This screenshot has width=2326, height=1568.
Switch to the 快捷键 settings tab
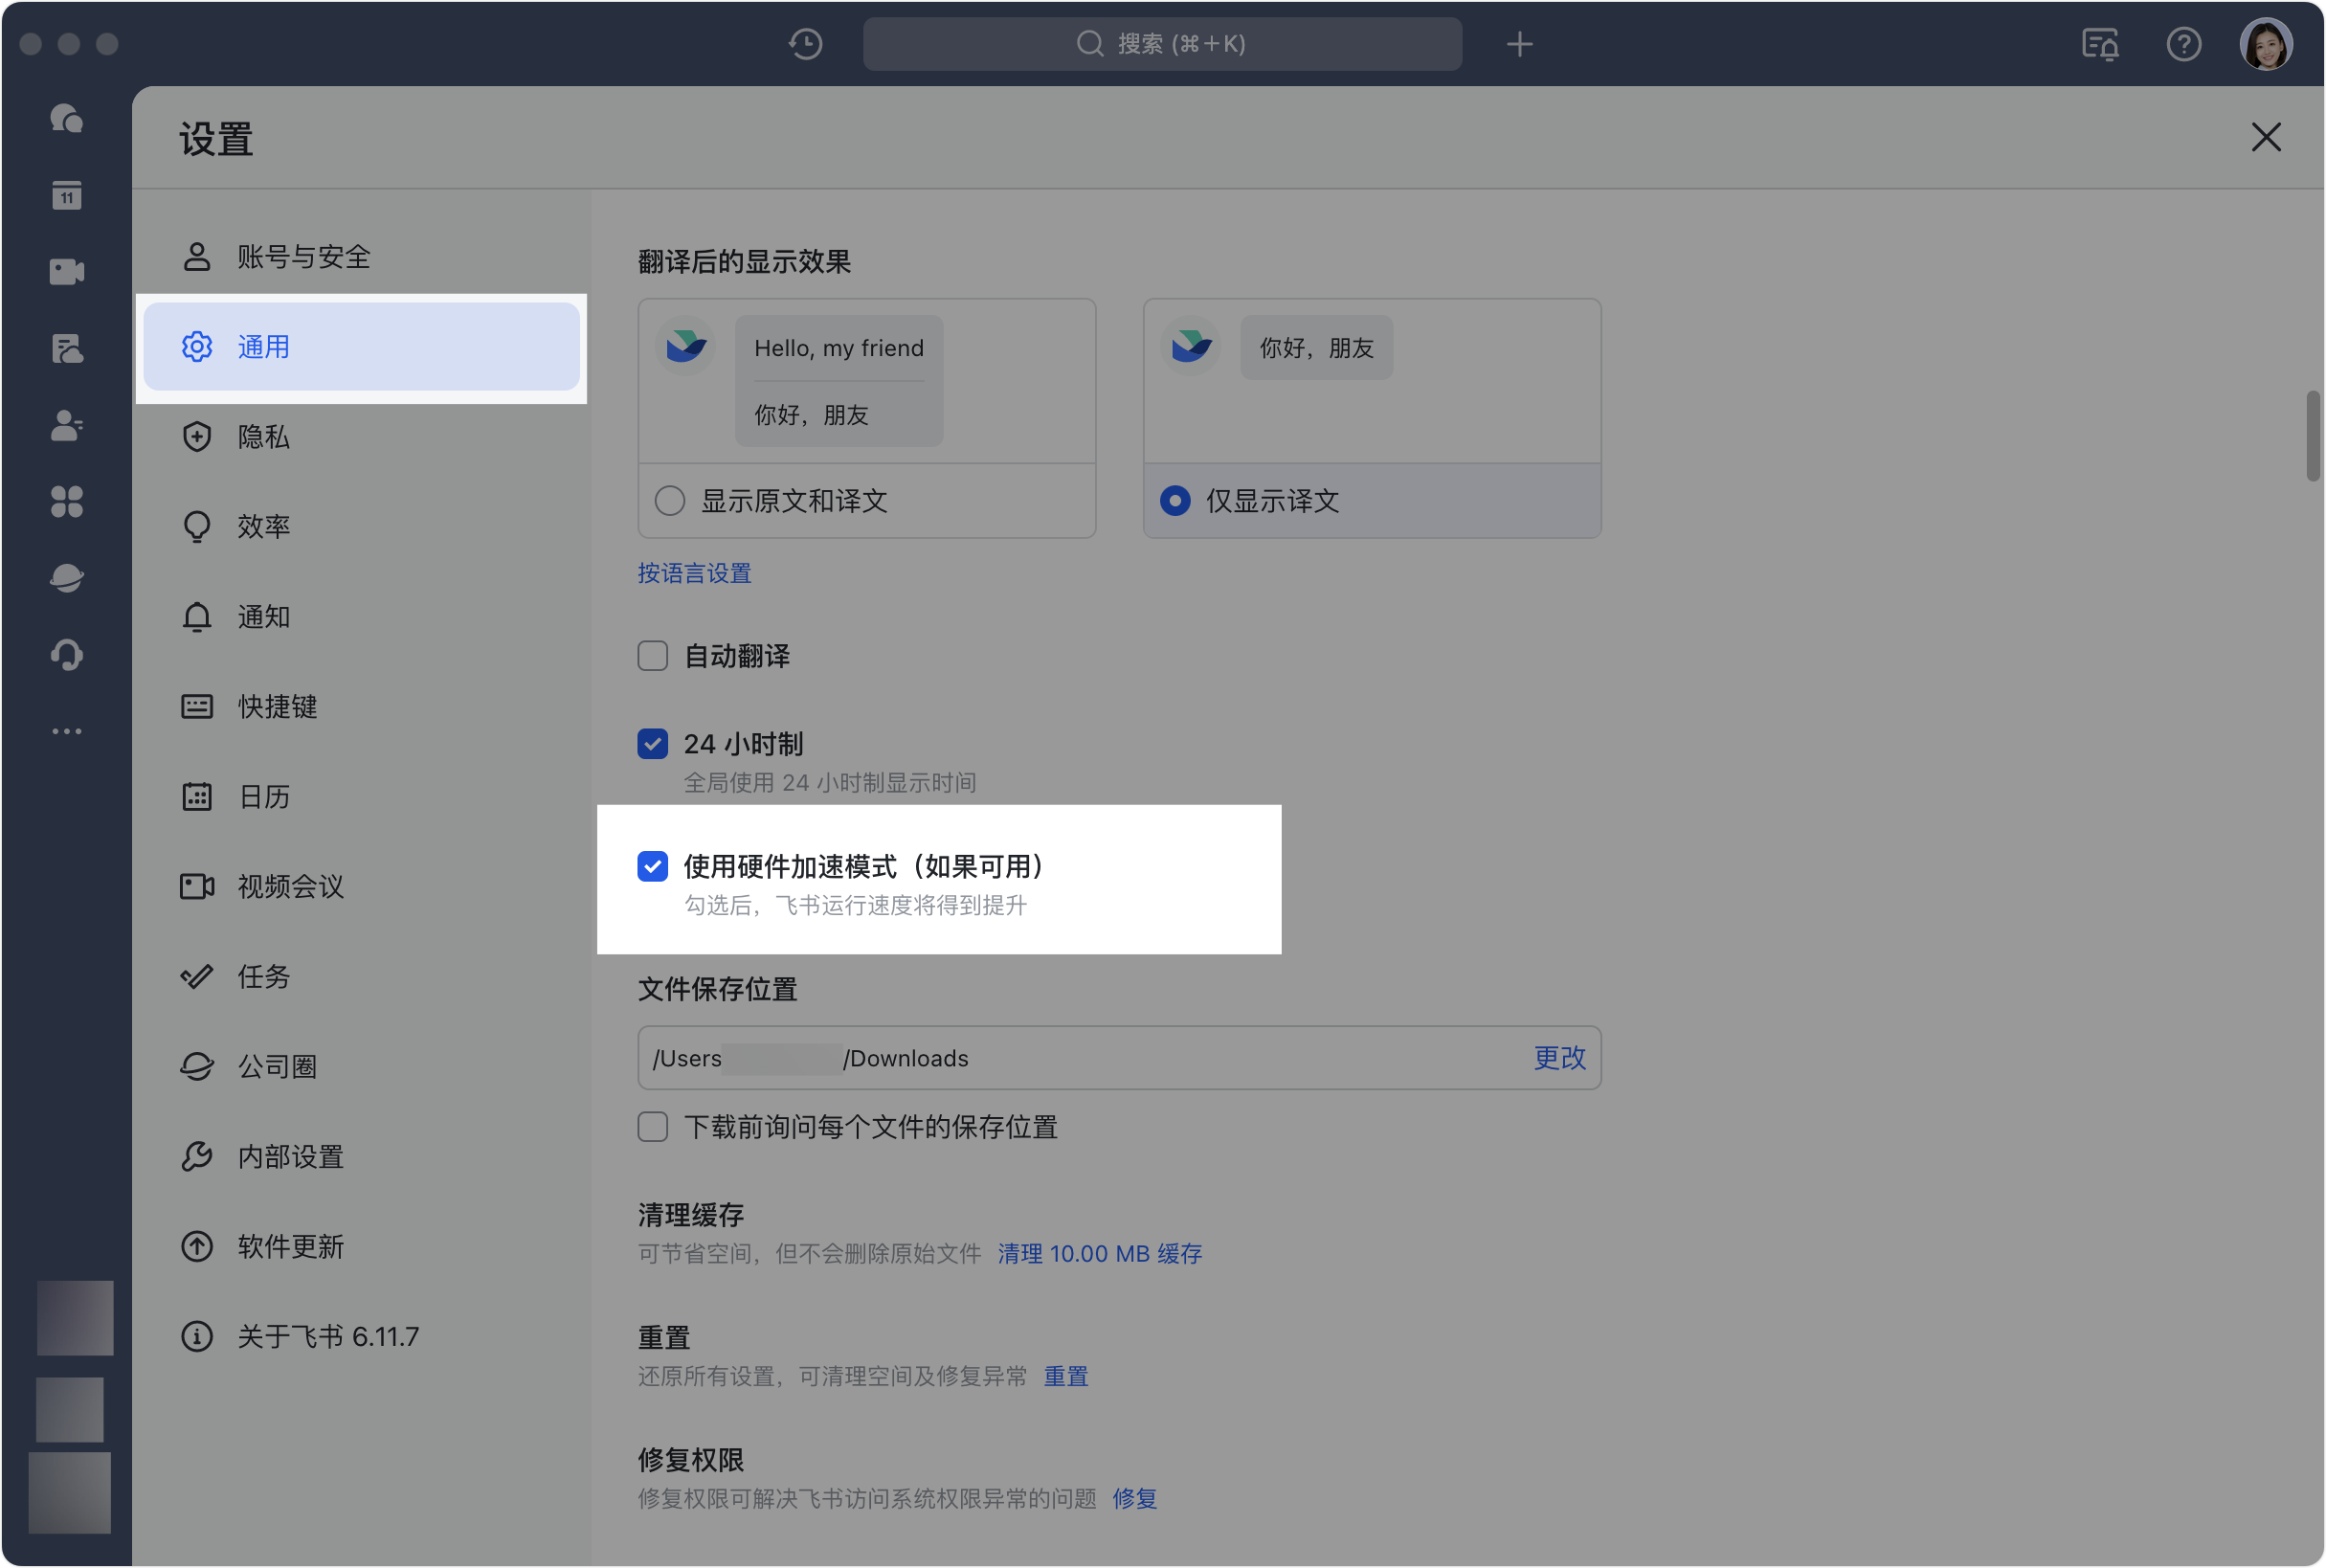277,707
